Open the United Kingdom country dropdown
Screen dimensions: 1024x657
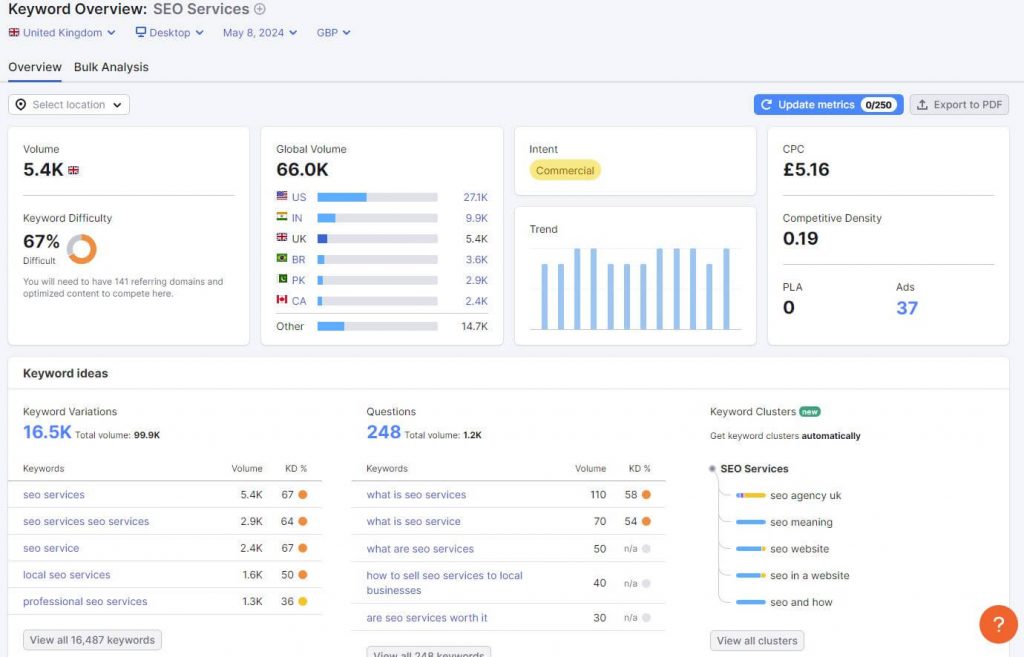pos(62,33)
